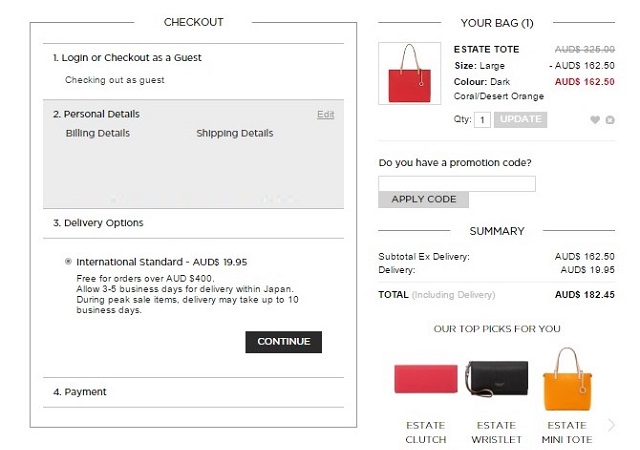Click the Estate Tote product title
The height and width of the screenshot is (450, 640).
487,49
